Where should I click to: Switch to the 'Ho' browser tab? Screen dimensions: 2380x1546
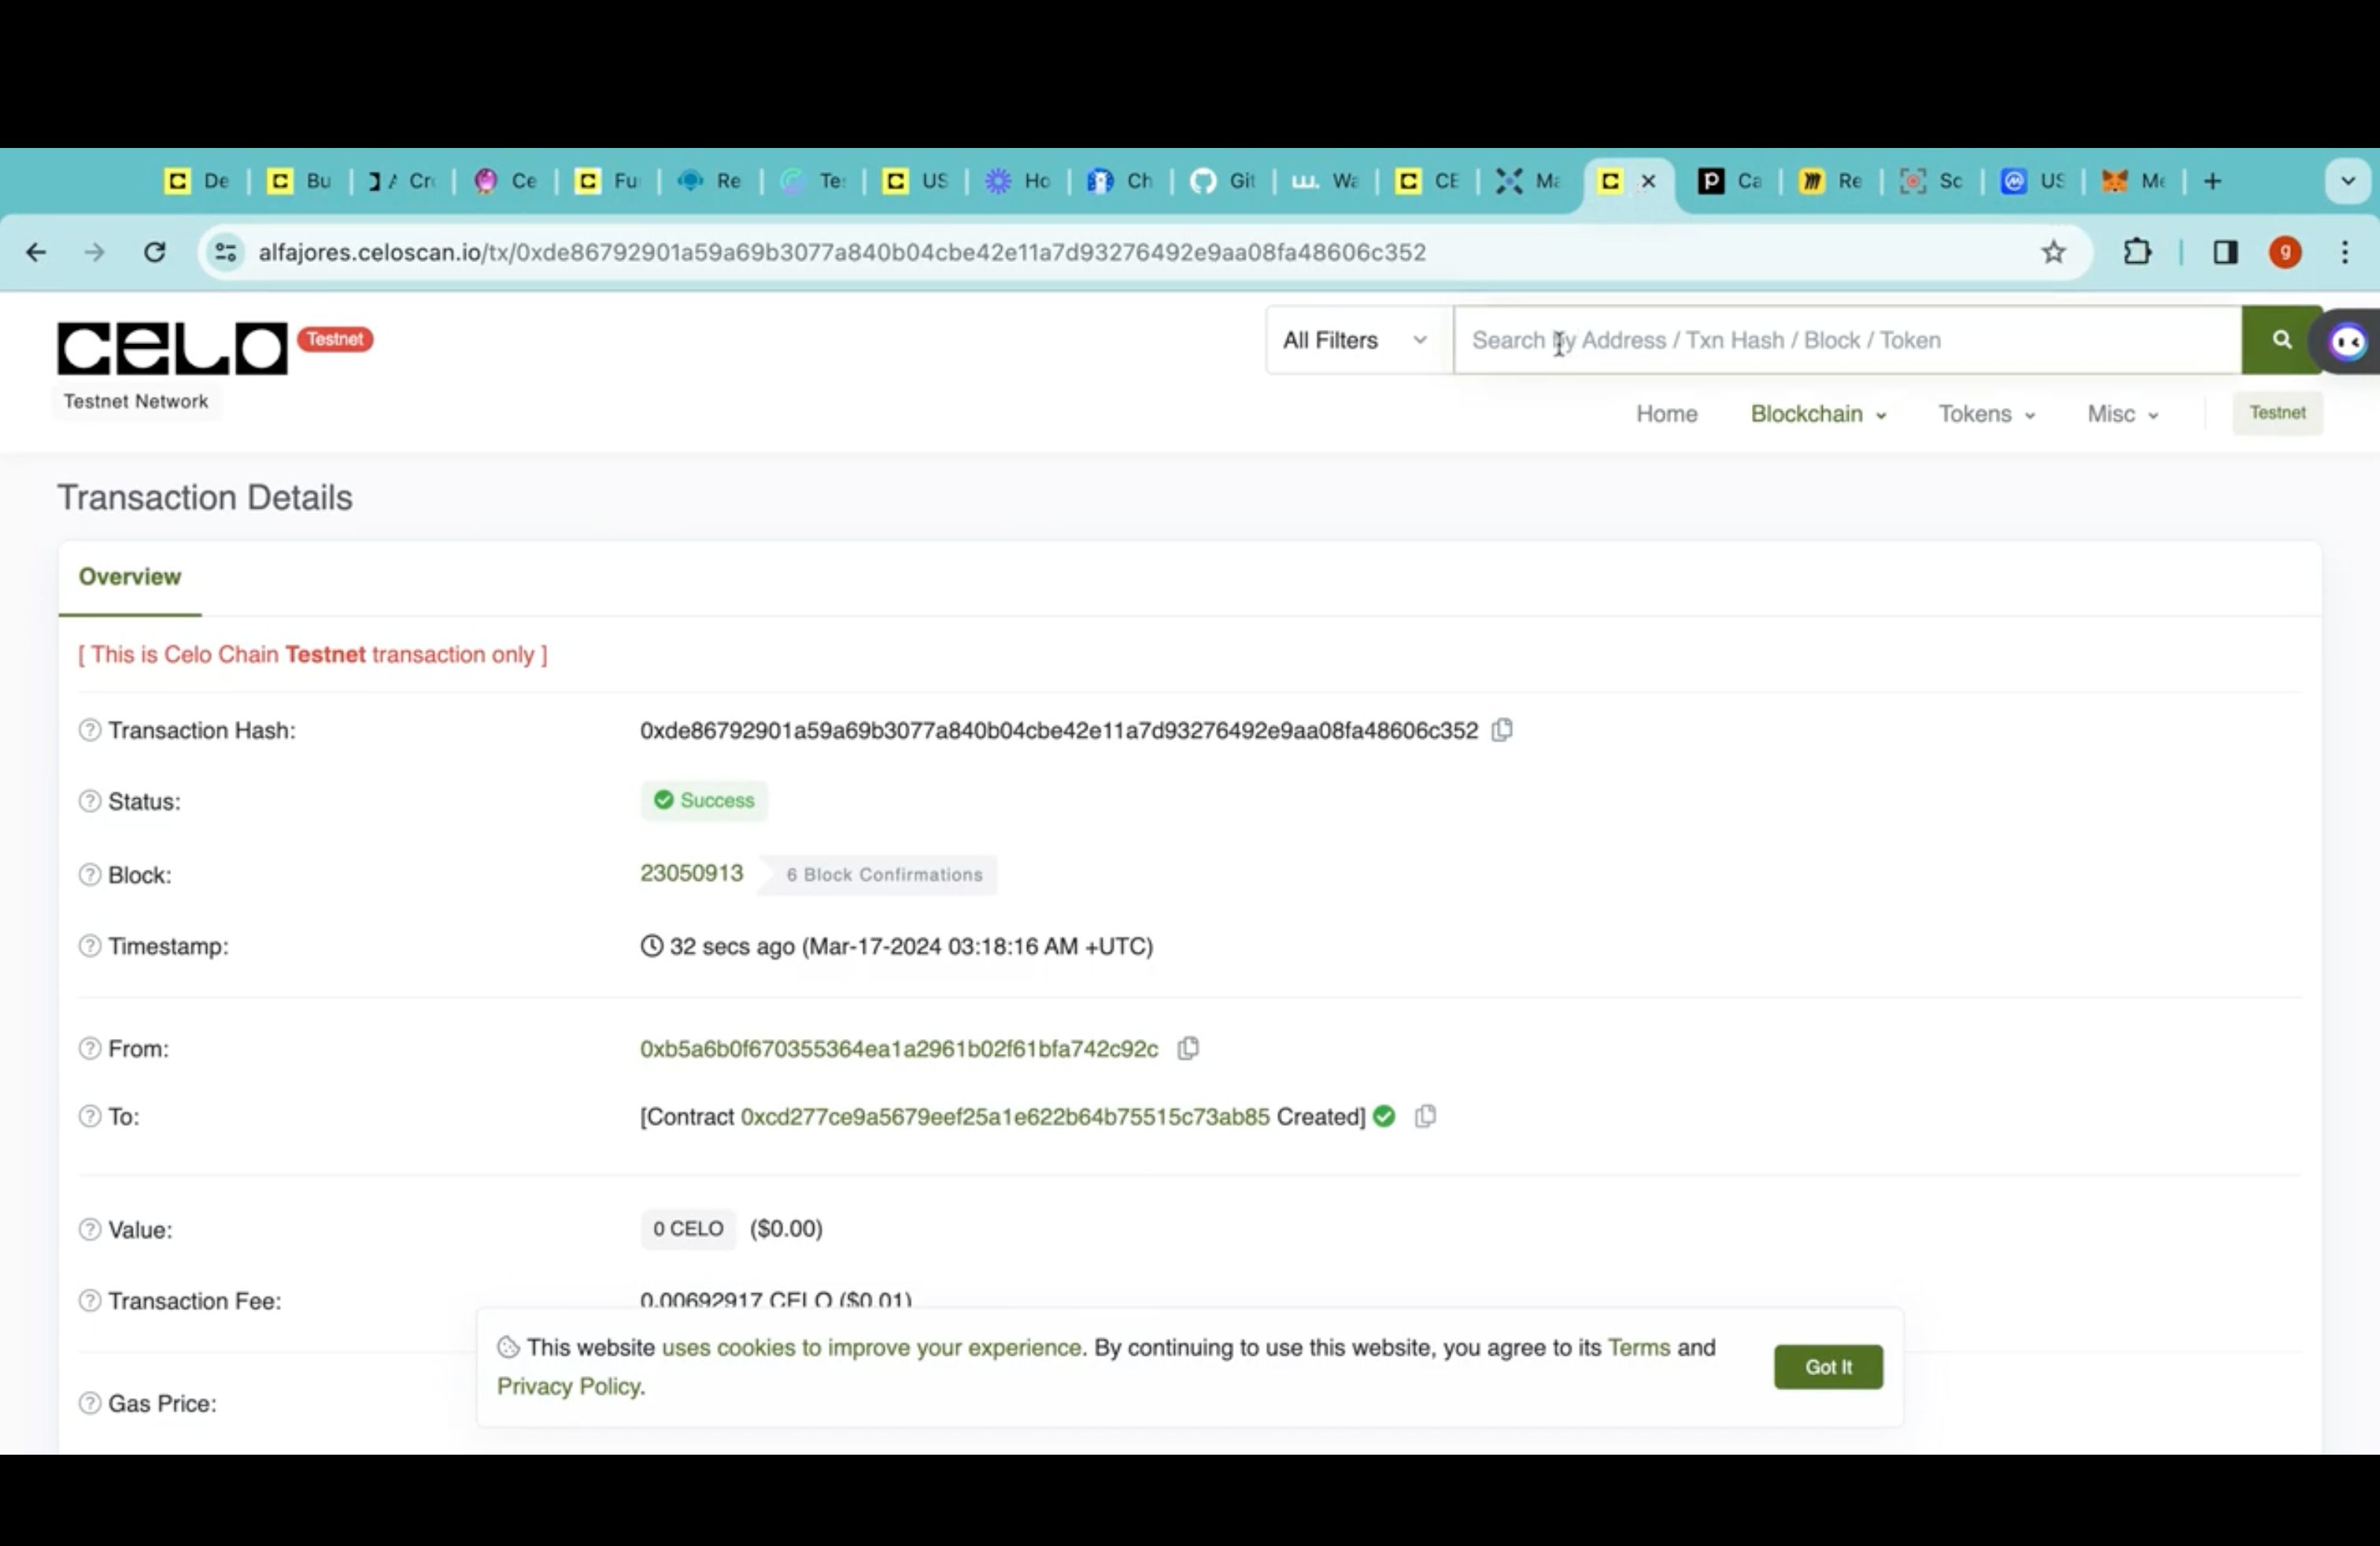[1018, 181]
